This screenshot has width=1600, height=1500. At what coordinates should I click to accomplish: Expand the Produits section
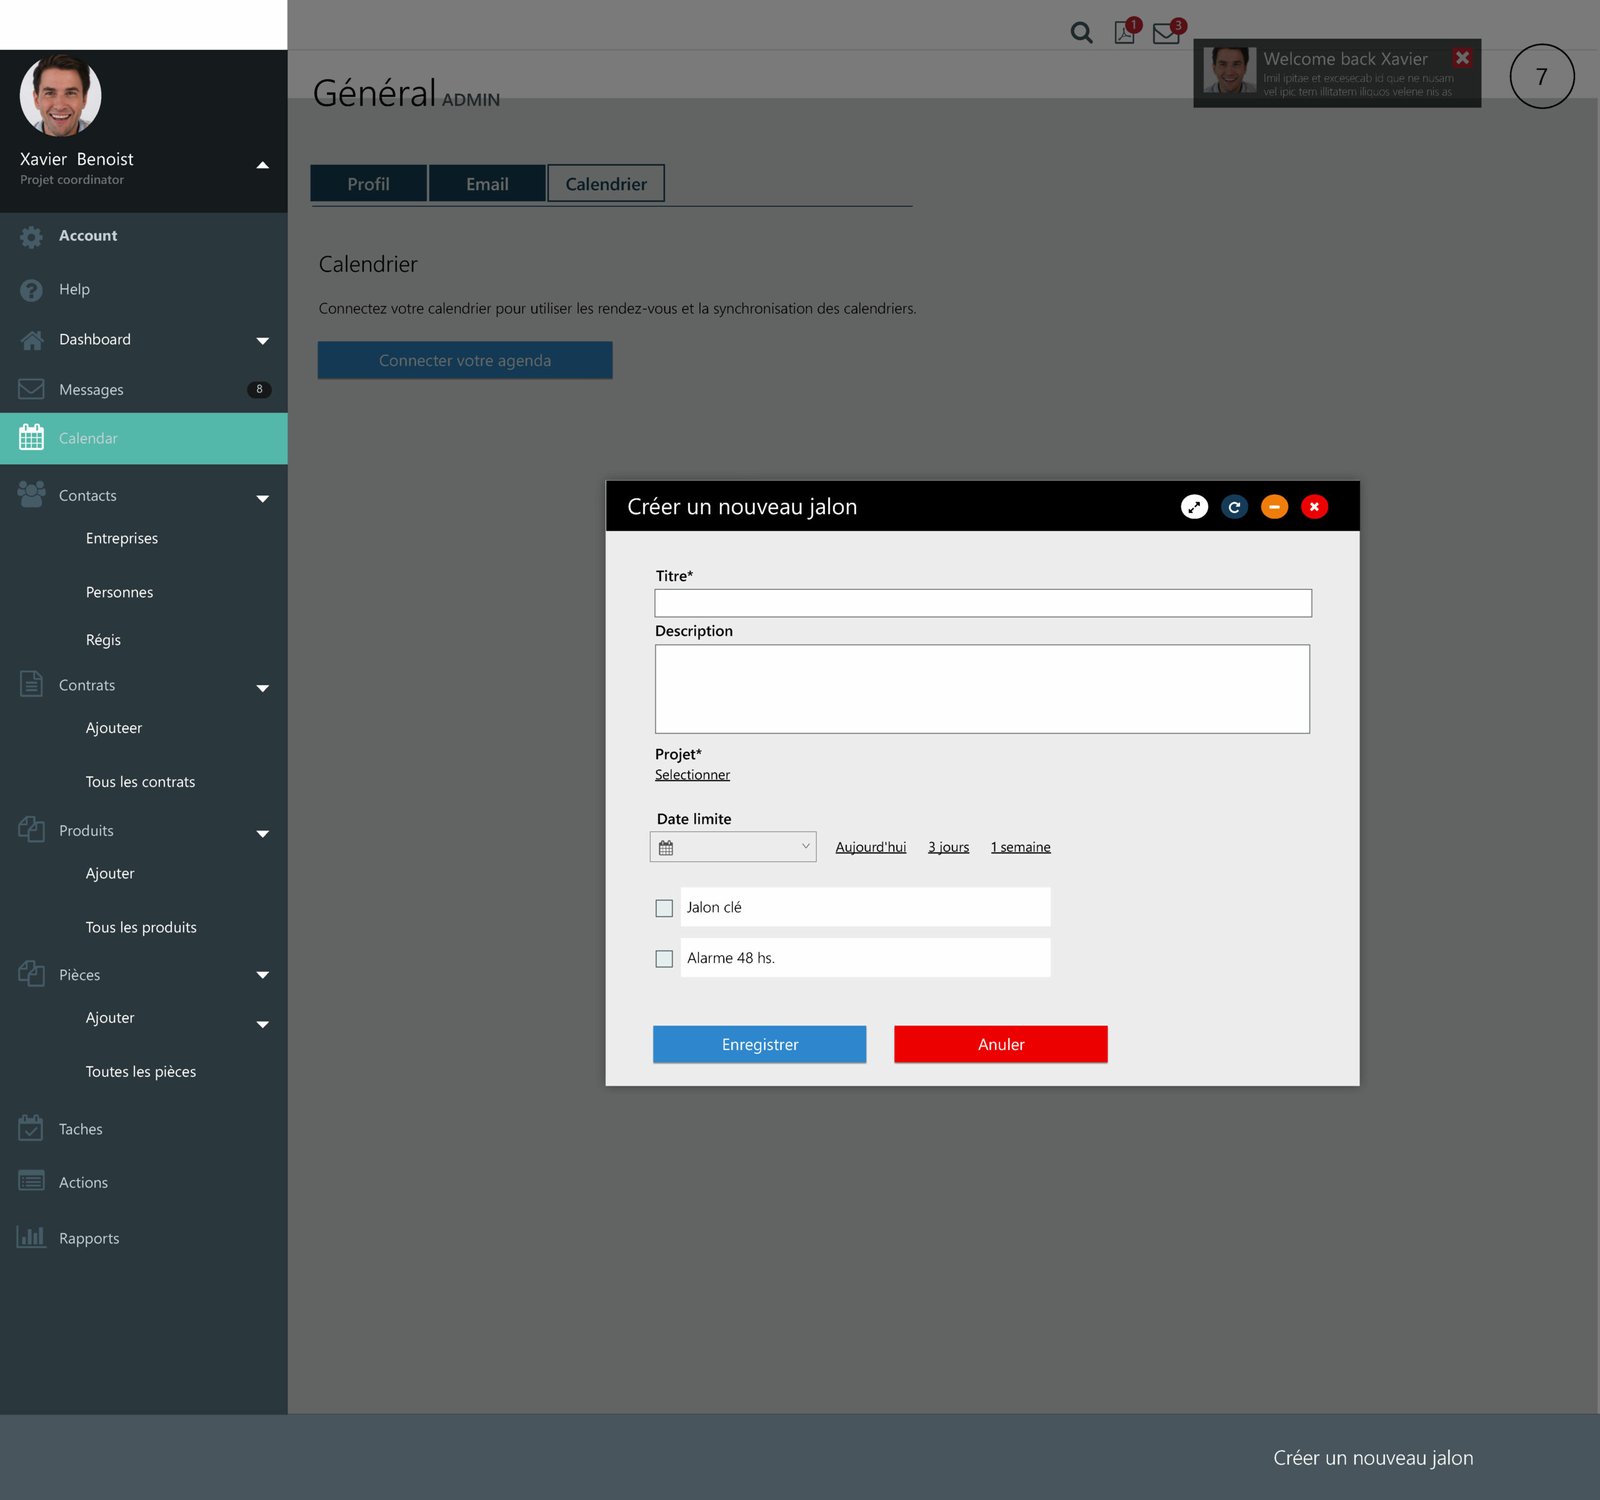click(262, 833)
